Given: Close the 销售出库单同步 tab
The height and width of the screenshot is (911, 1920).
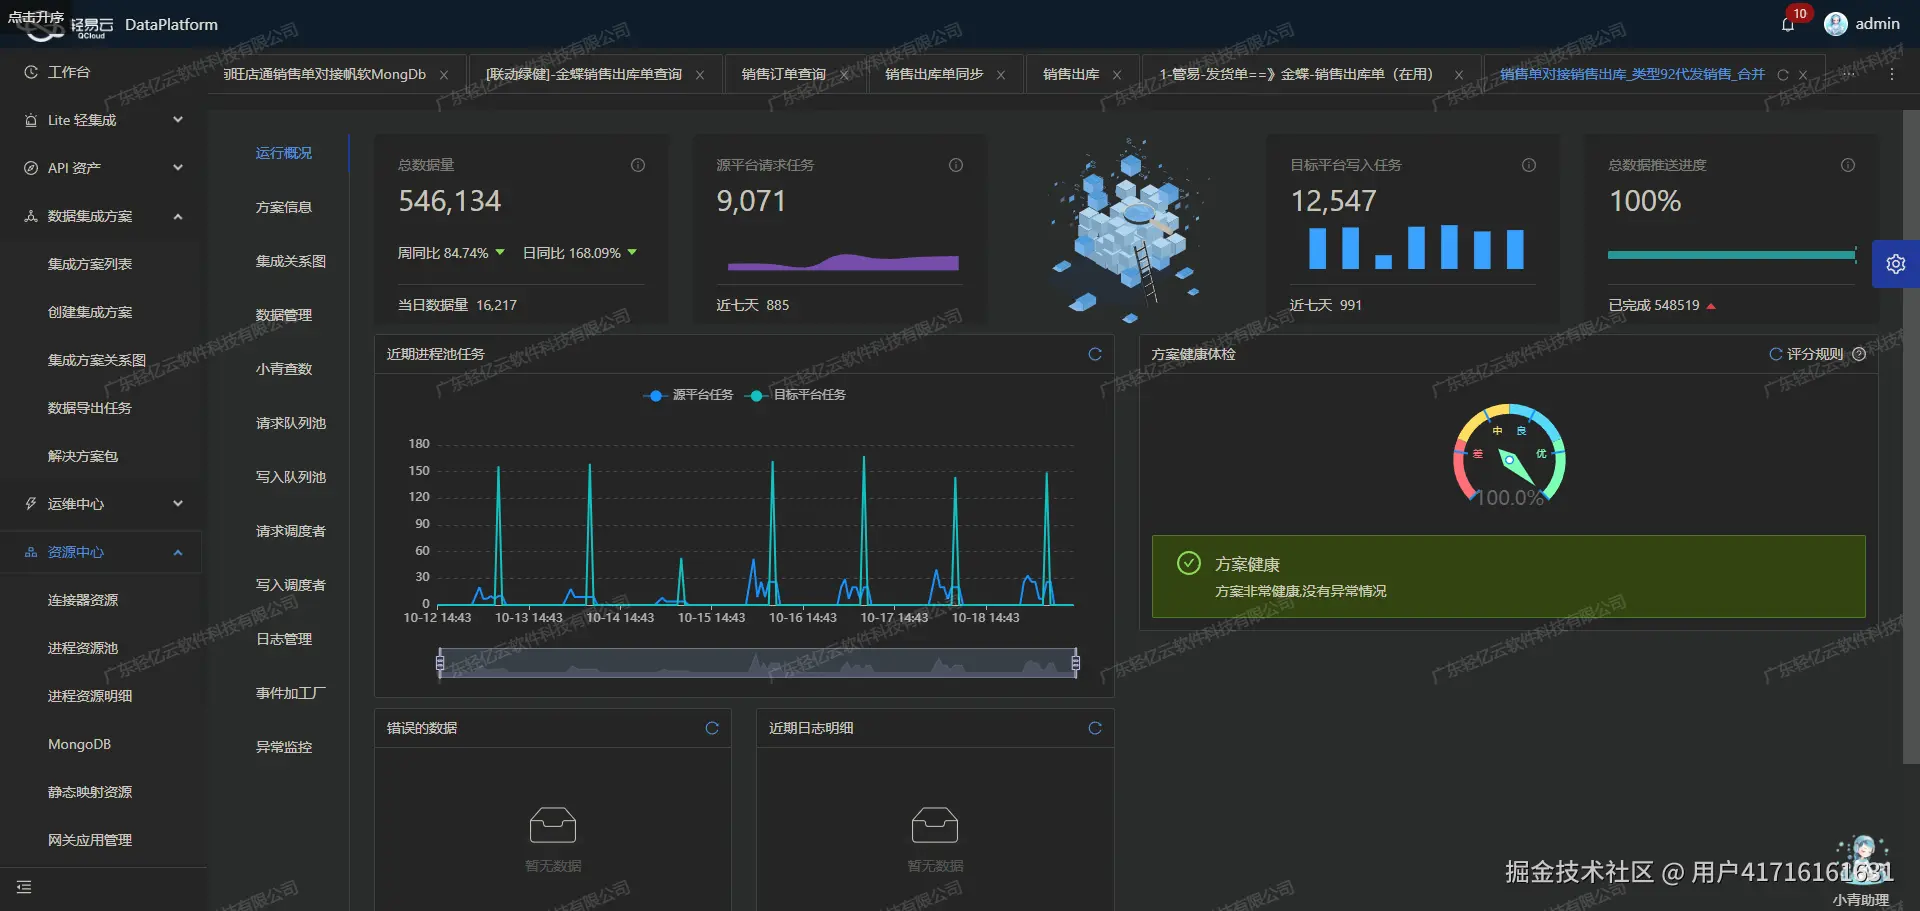Looking at the screenshot, I should pyautogui.click(x=1001, y=75).
